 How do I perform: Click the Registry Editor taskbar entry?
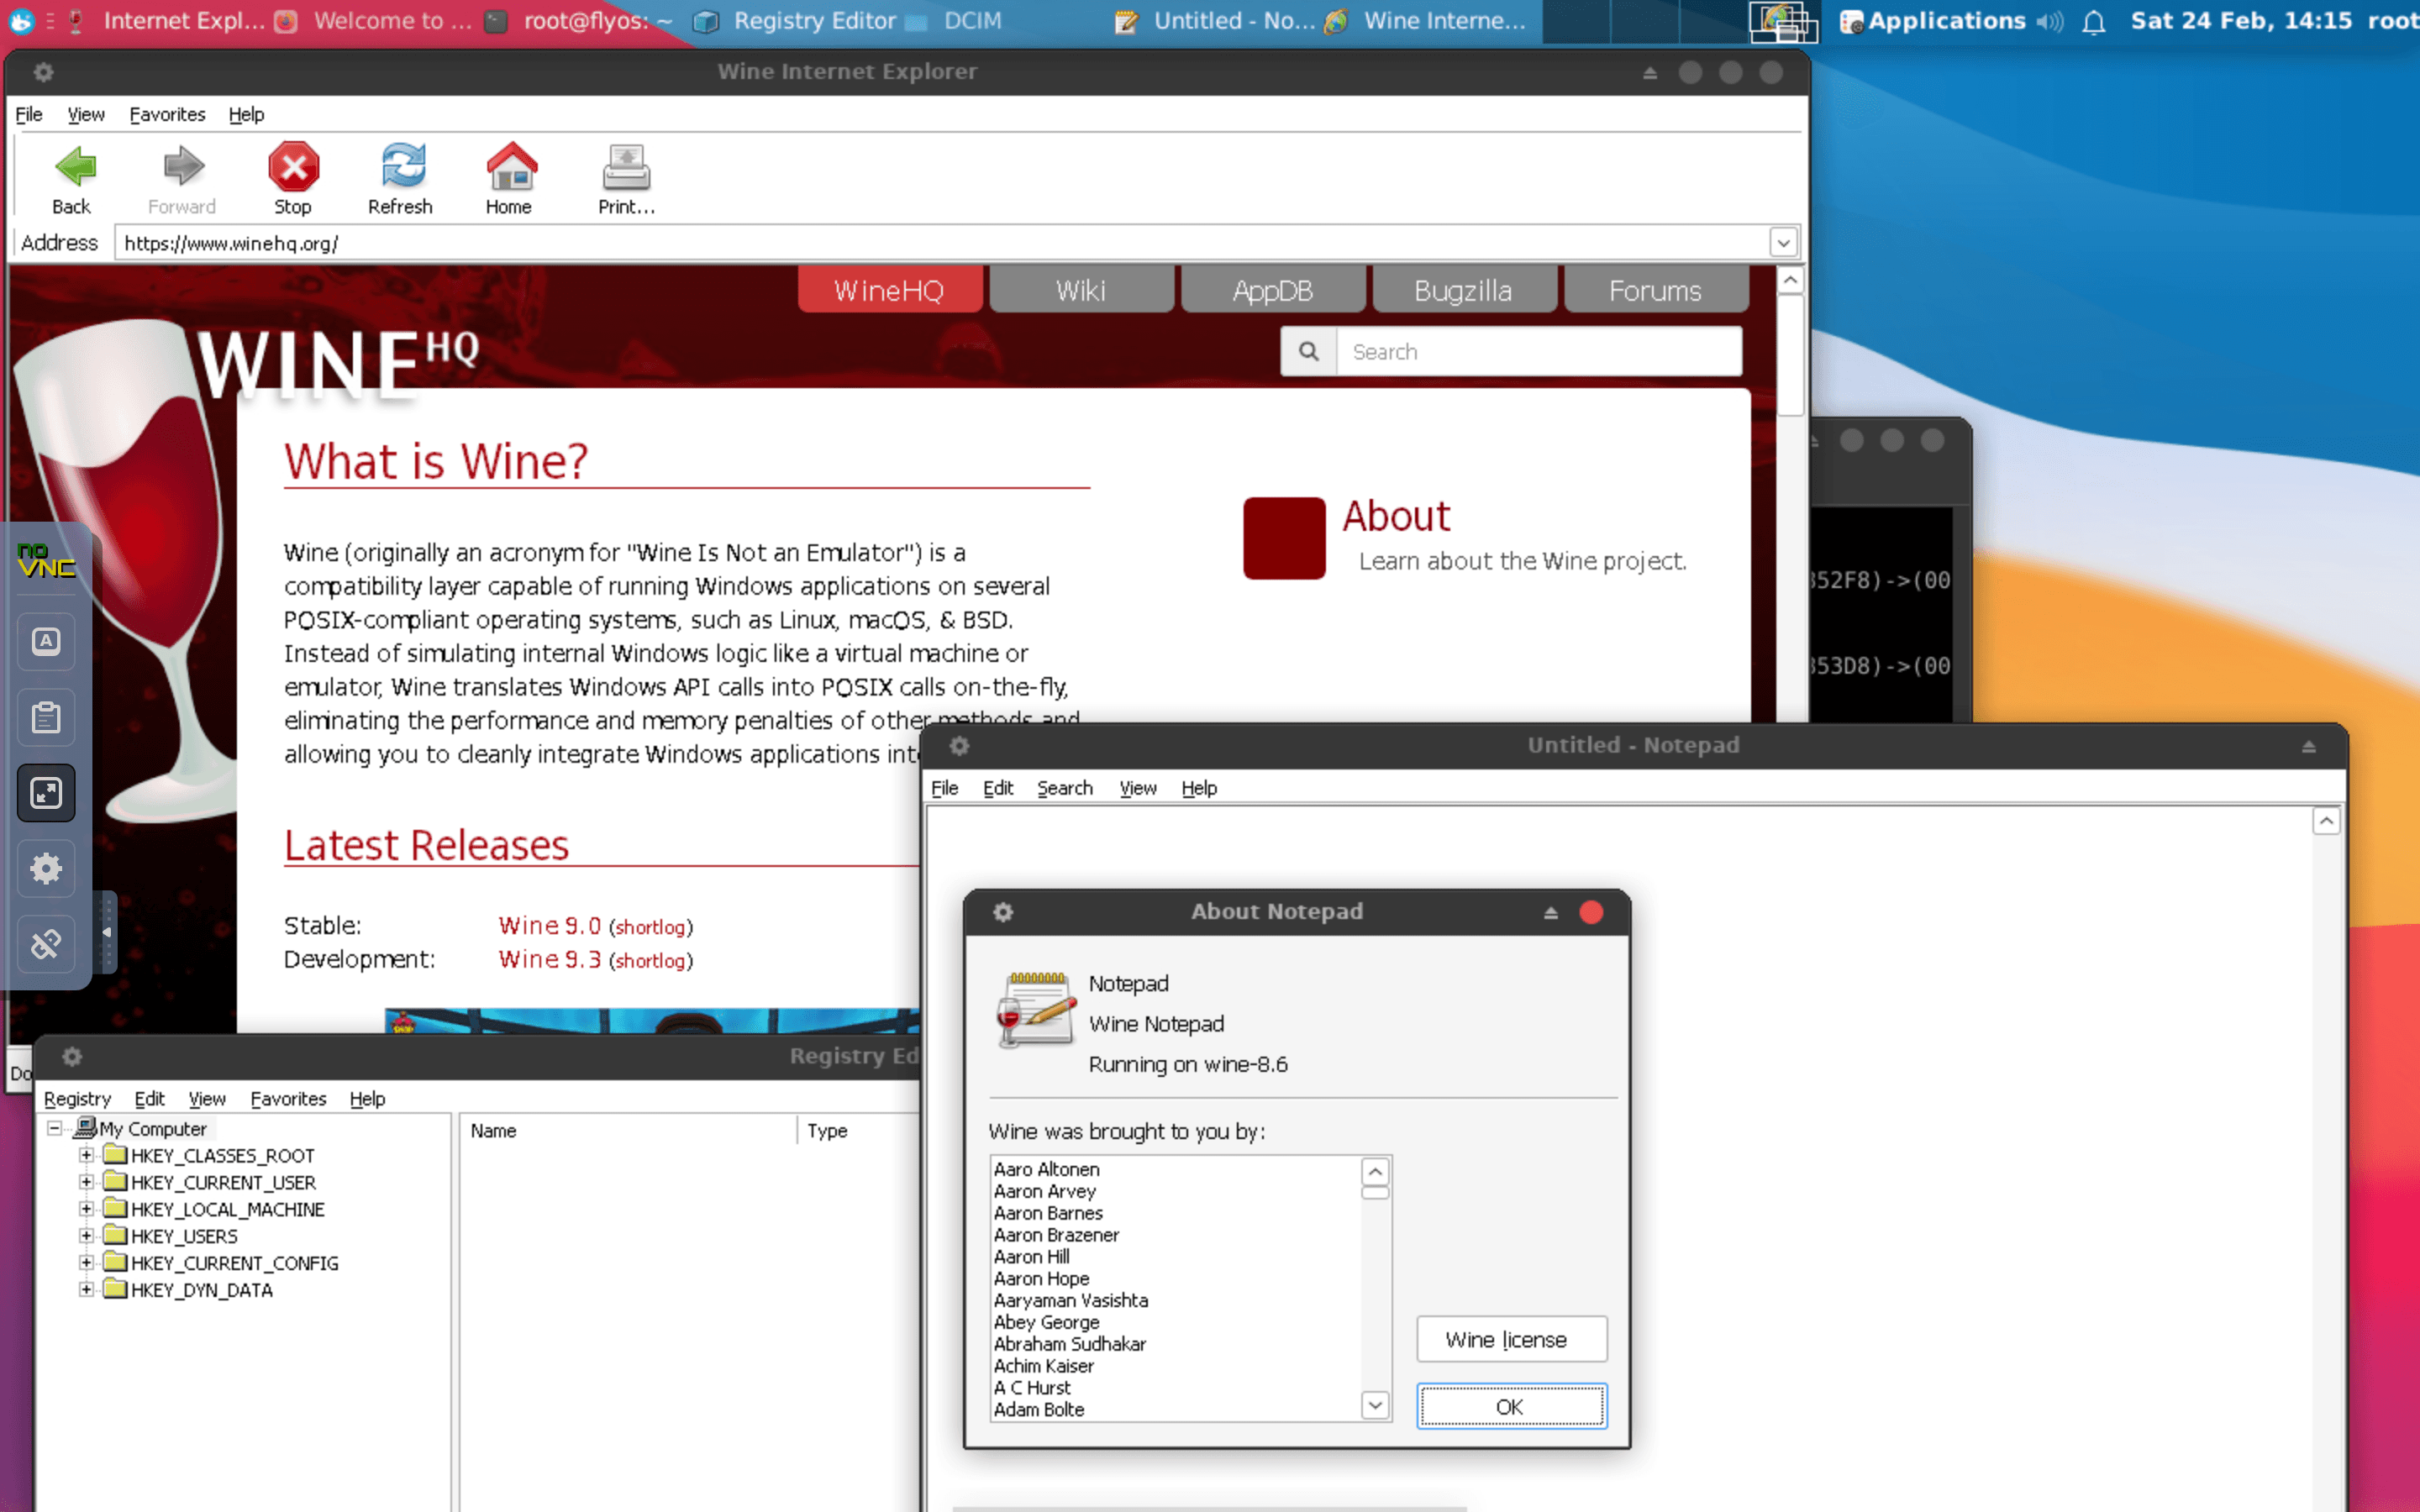pyautogui.click(x=797, y=21)
